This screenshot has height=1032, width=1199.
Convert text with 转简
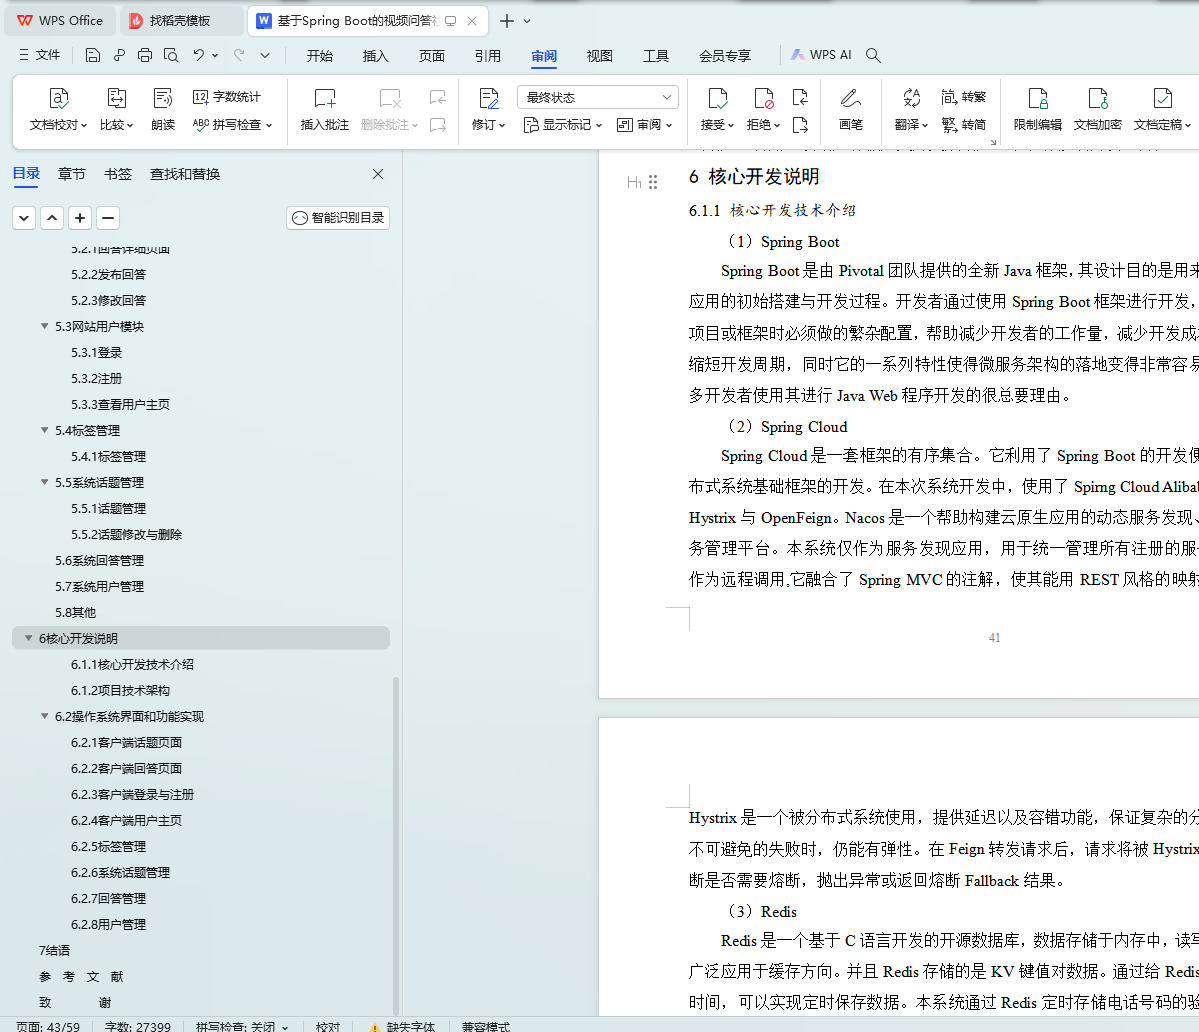click(963, 125)
